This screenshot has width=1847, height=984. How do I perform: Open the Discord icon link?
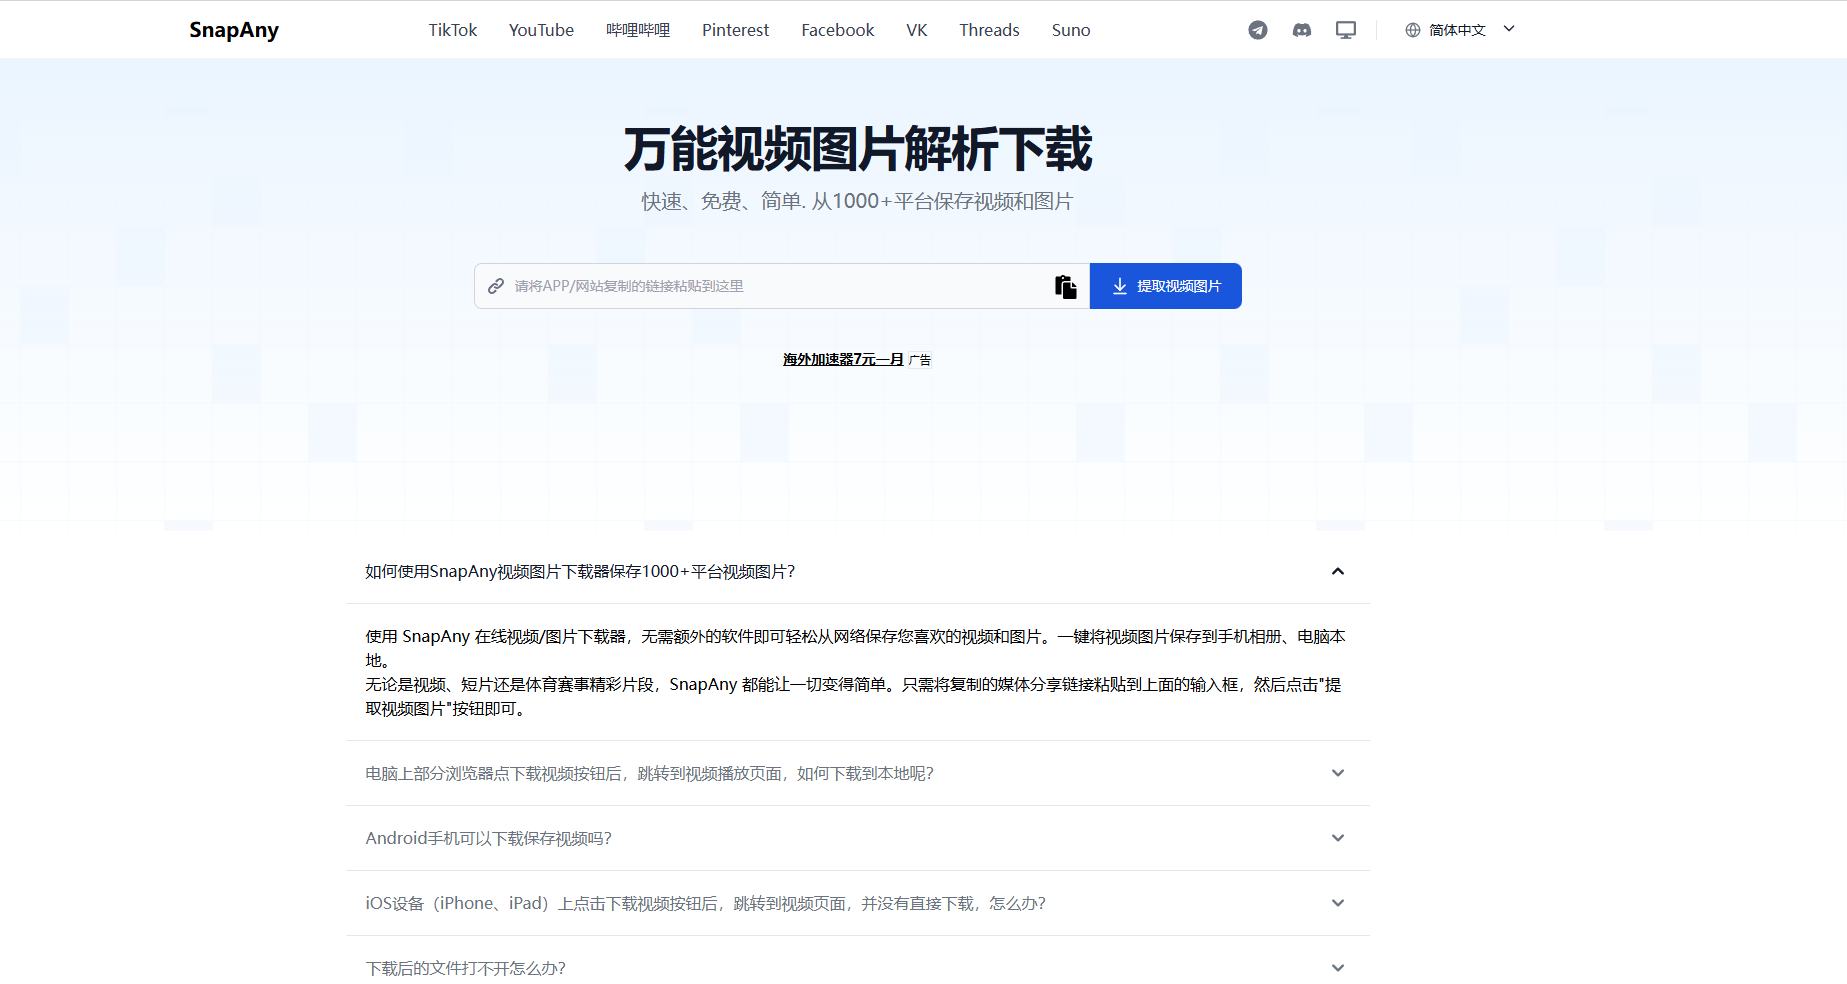pos(1302,30)
